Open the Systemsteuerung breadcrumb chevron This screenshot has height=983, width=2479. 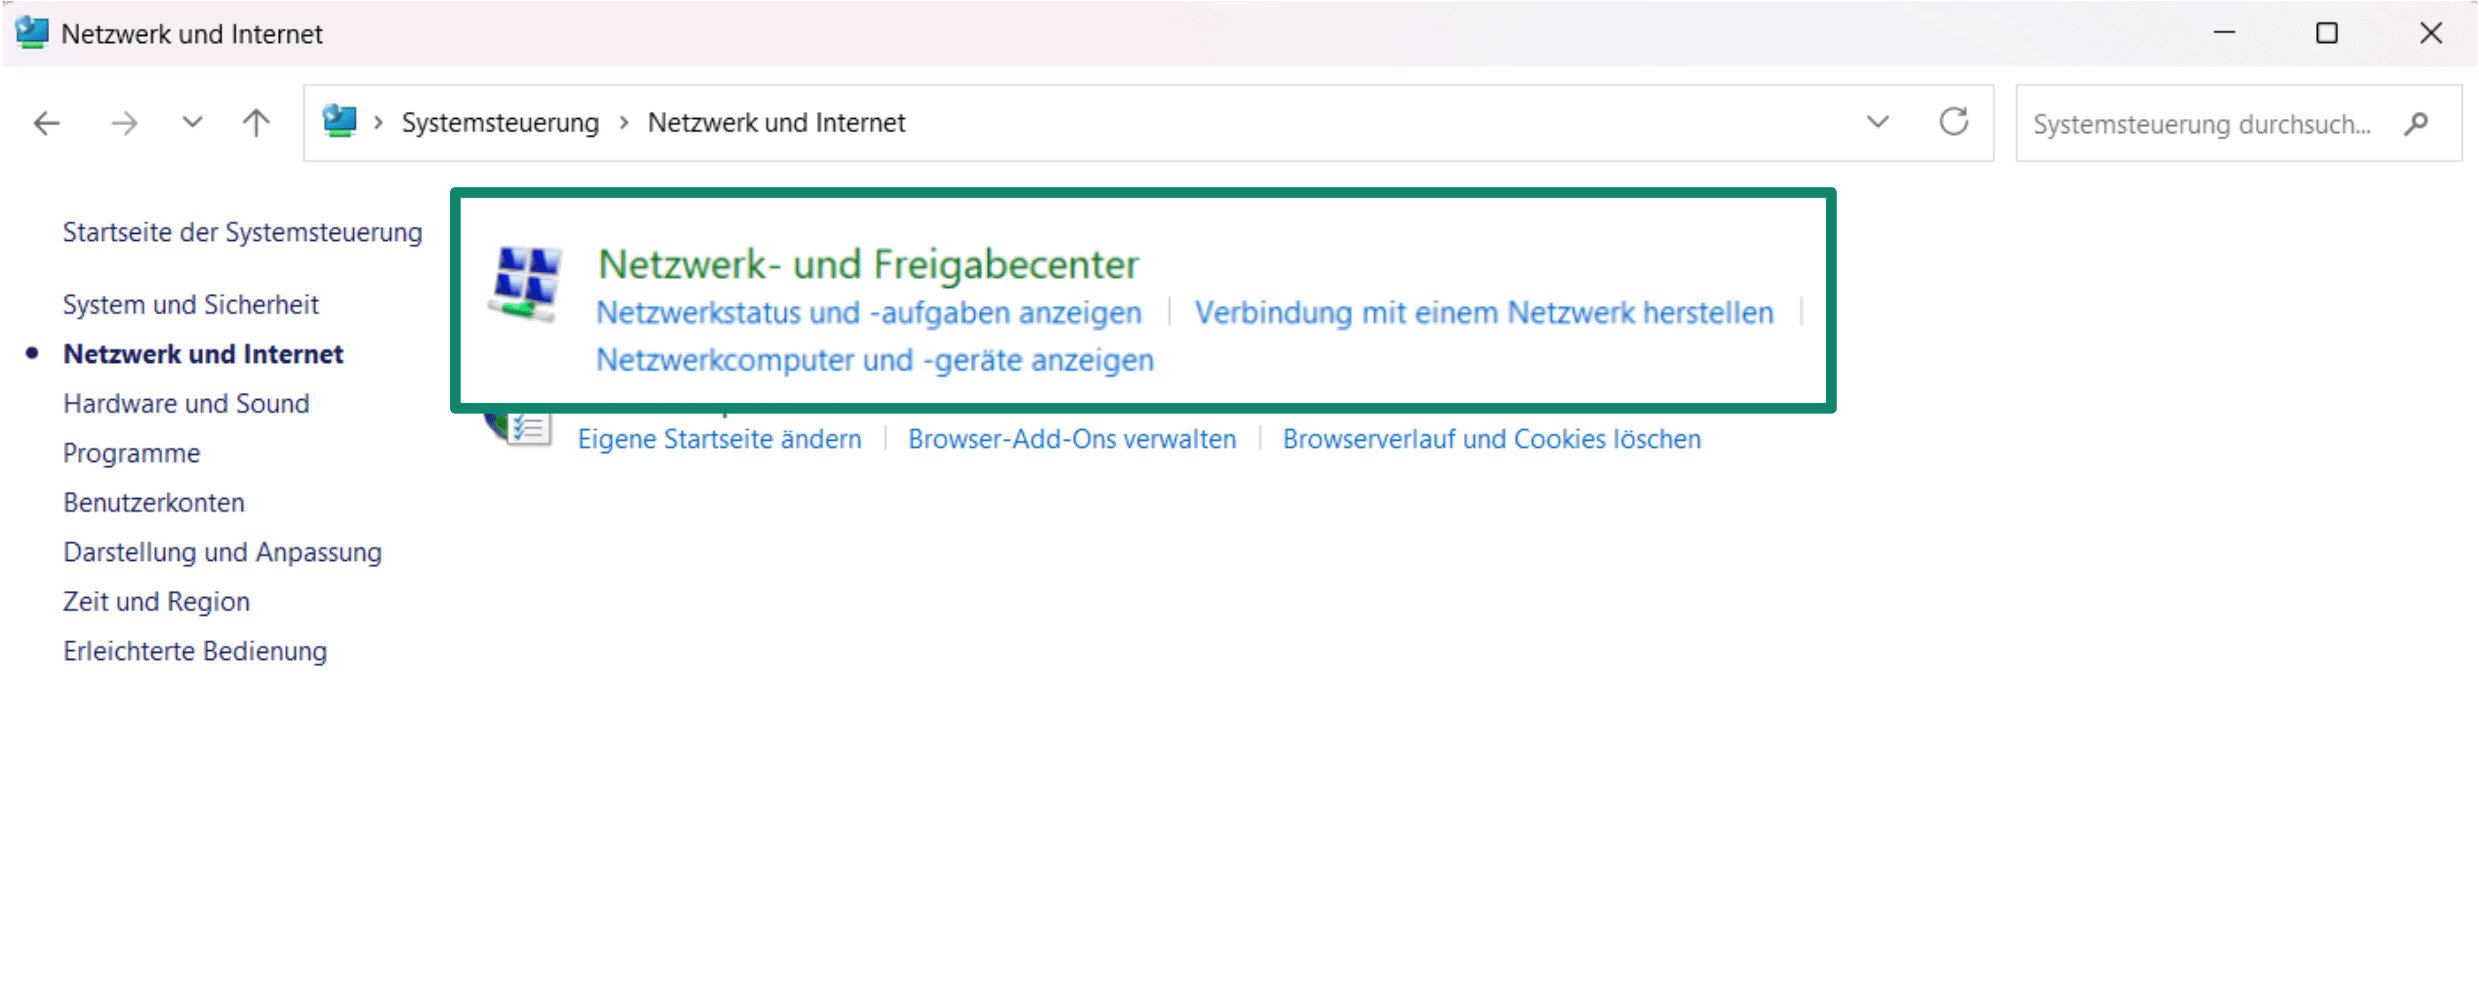(x=623, y=122)
